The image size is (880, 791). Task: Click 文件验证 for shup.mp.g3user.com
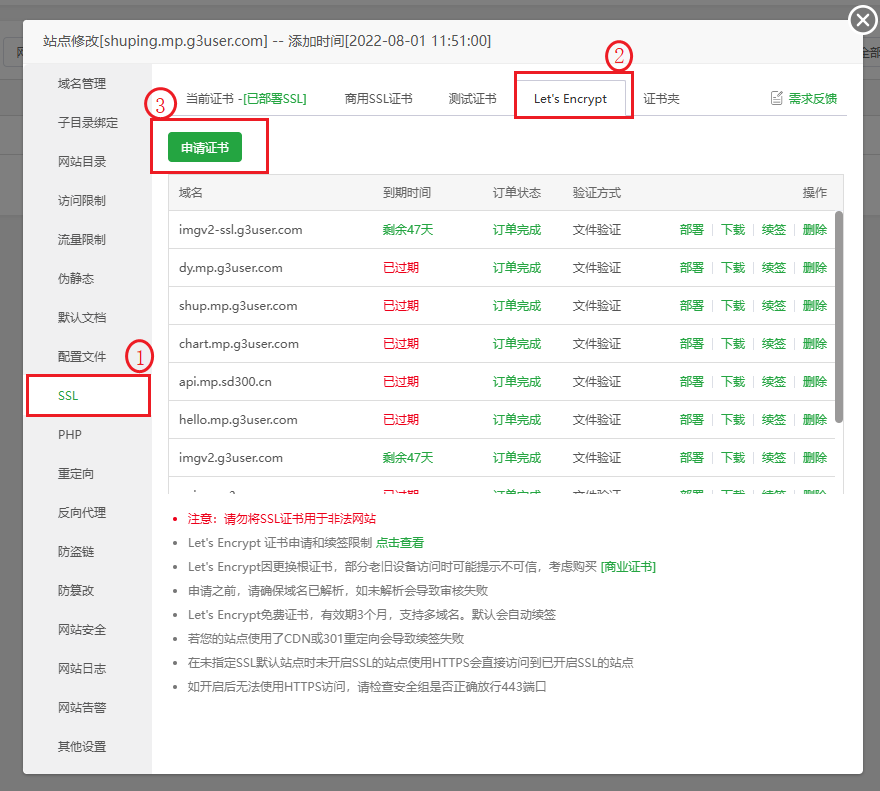[597, 306]
